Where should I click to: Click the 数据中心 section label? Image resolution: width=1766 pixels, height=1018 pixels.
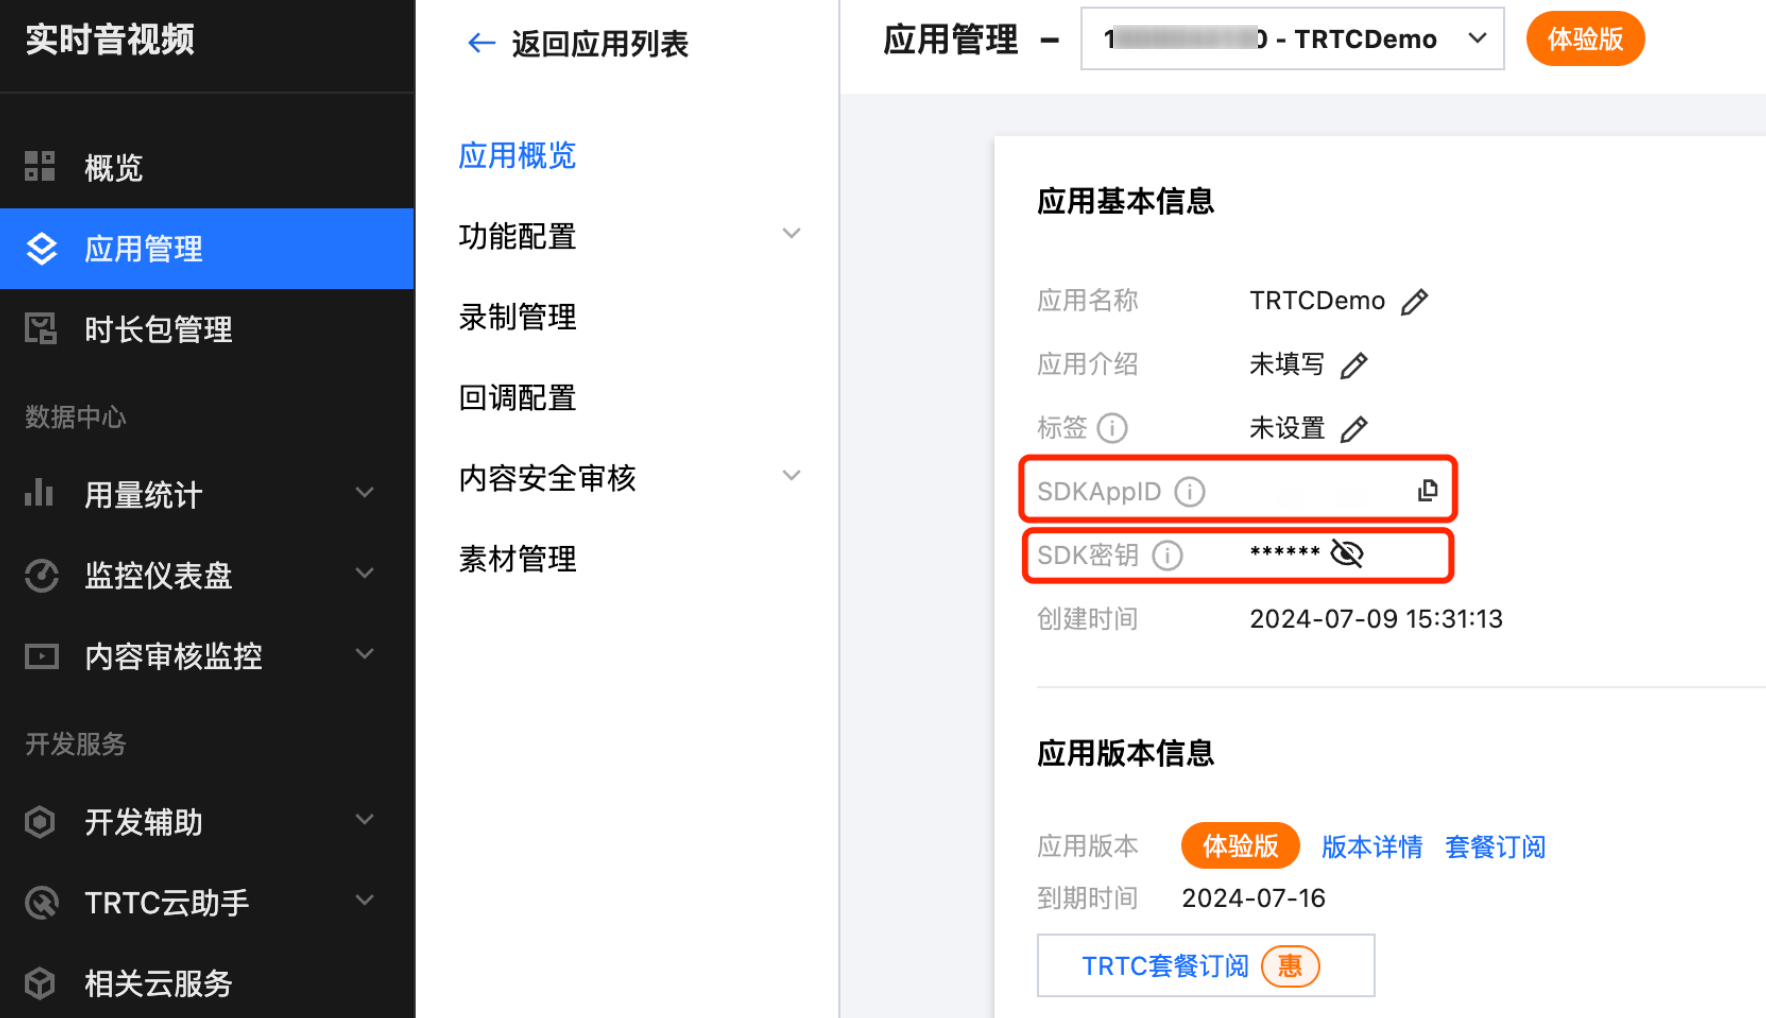[x=76, y=417]
